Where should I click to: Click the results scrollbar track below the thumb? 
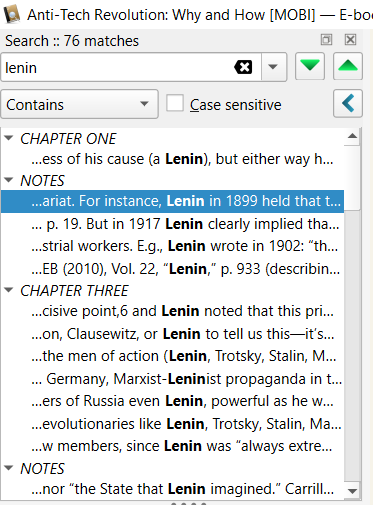[352, 347]
